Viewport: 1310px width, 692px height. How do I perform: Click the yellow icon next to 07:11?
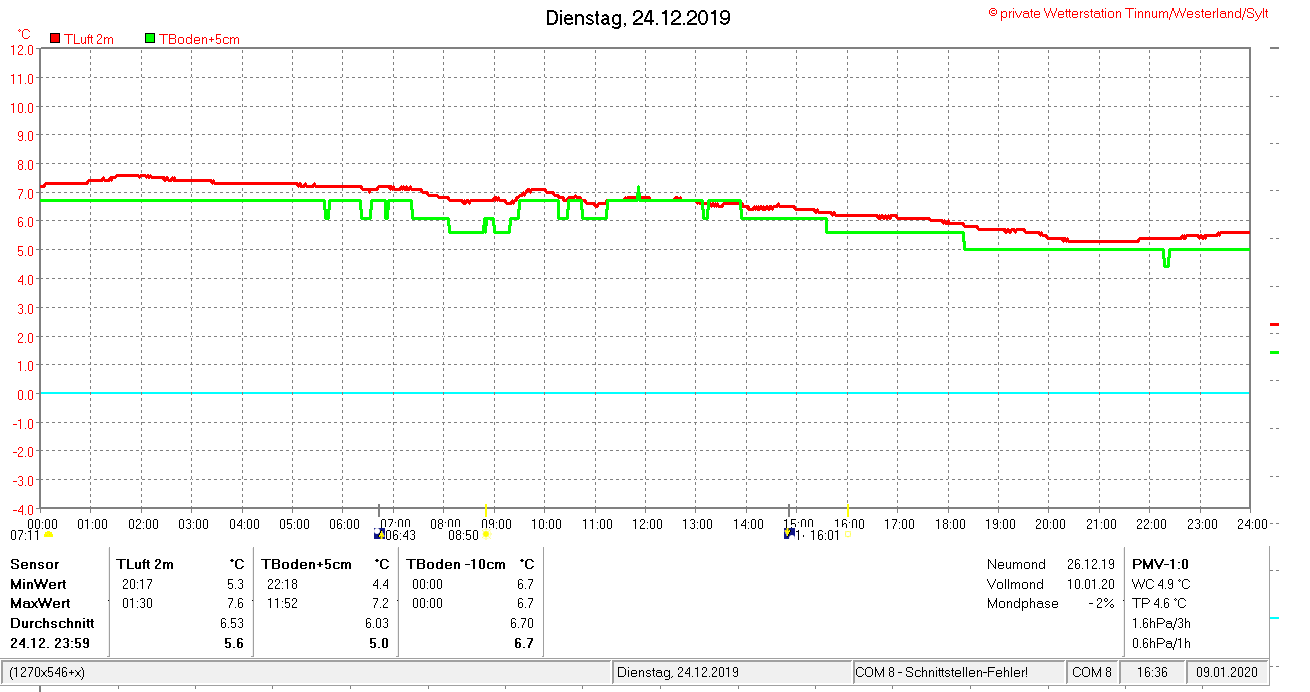(x=48, y=535)
